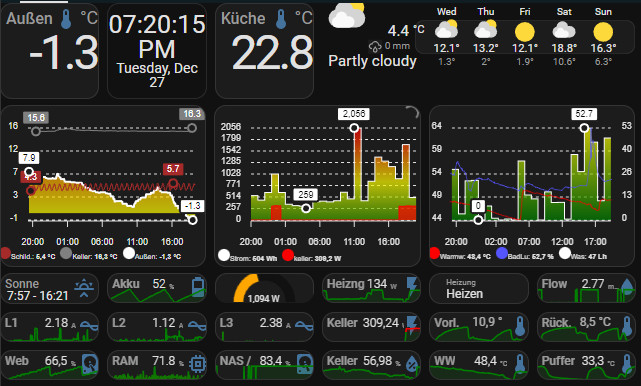The width and height of the screenshot is (641, 386).
Task: Click the Flow water drop icon
Action: point(627,286)
